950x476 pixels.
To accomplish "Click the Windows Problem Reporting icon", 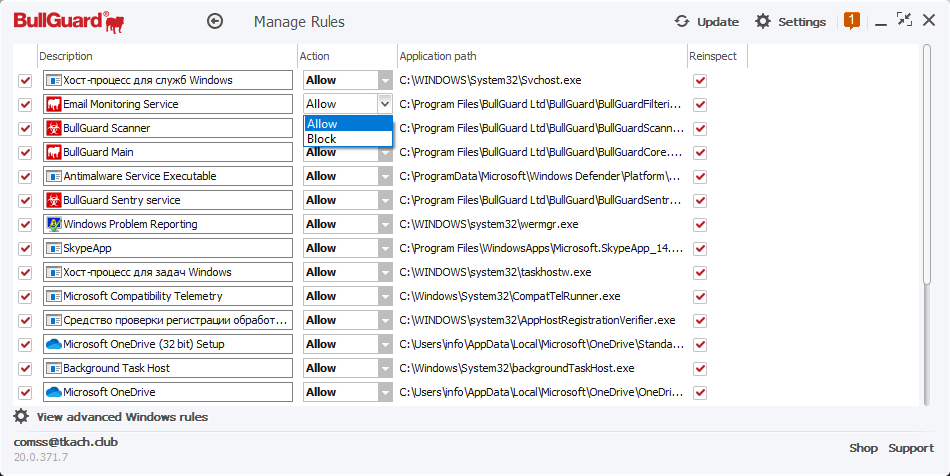I will [x=54, y=224].
